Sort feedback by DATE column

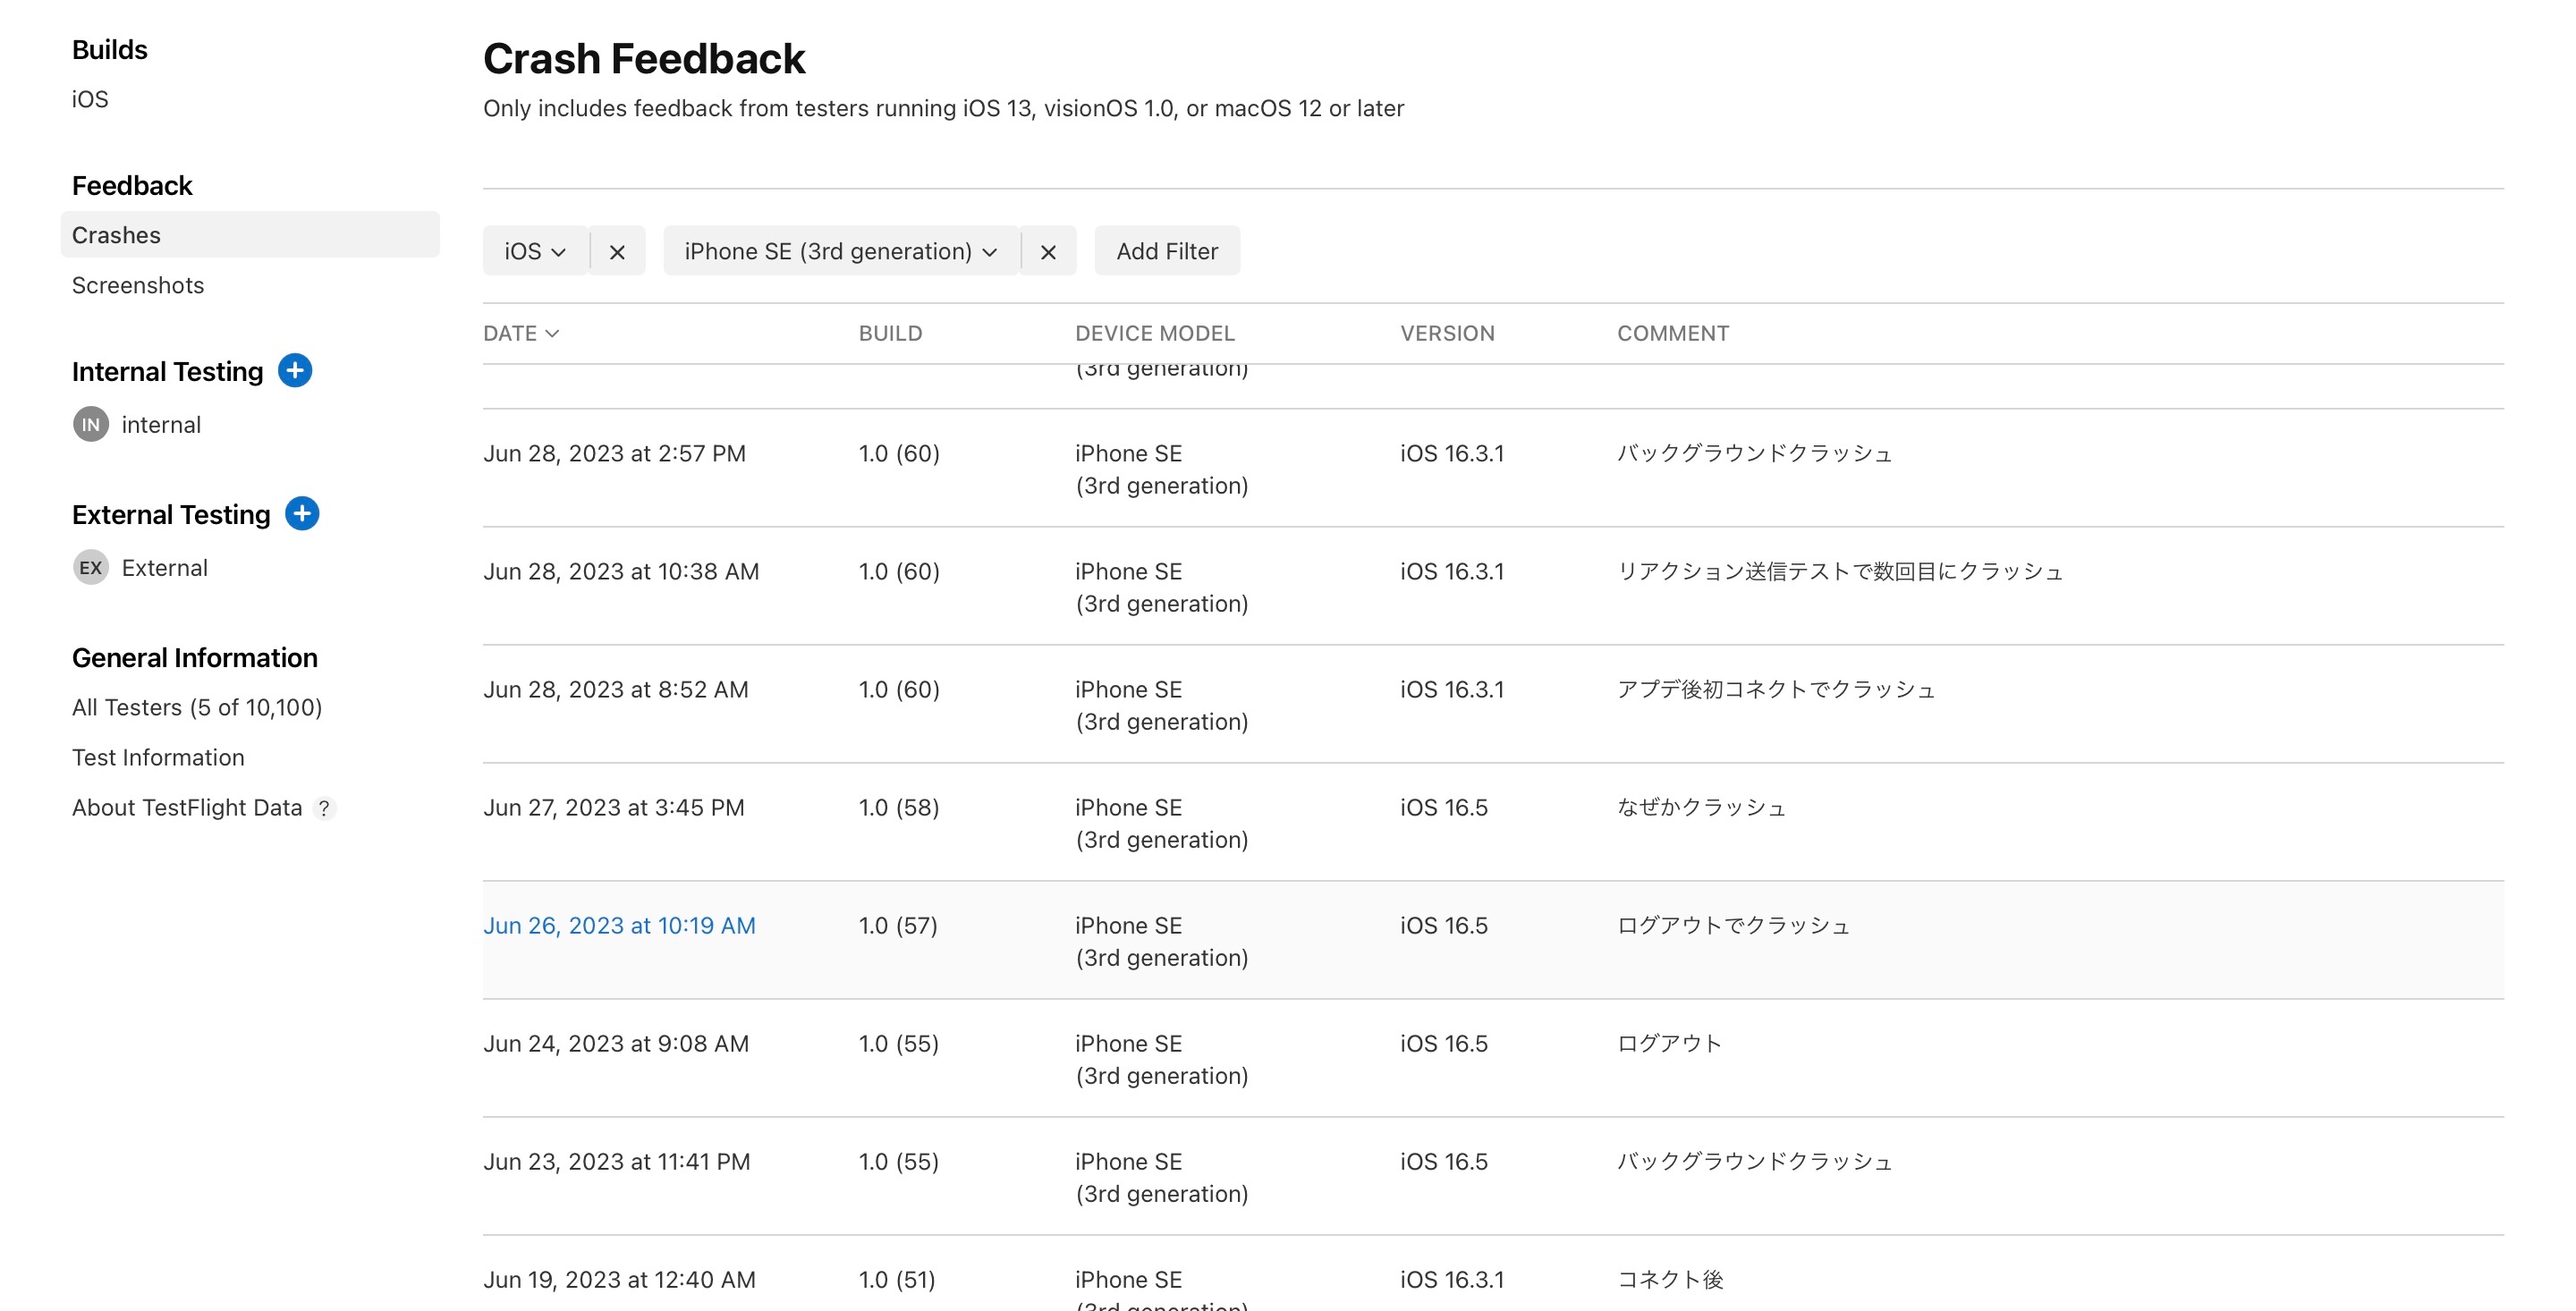[x=520, y=333]
